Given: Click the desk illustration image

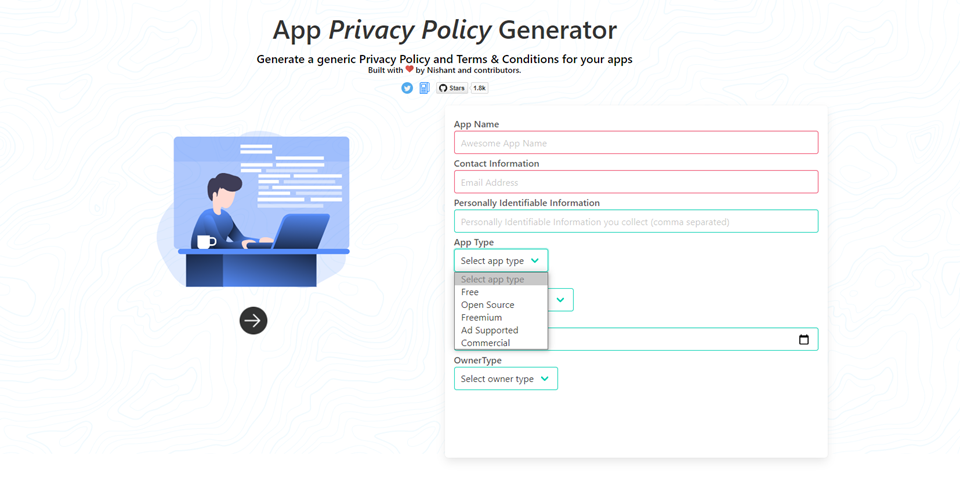Looking at the screenshot, I should (x=254, y=208).
